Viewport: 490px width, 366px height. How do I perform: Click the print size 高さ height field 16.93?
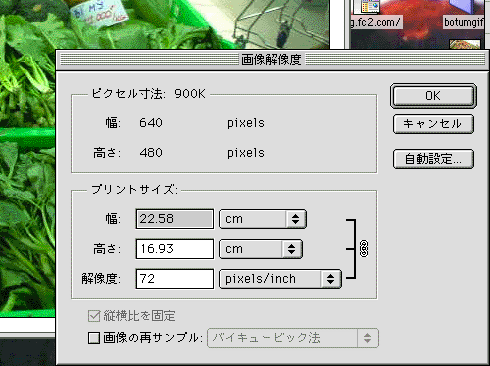coord(175,249)
